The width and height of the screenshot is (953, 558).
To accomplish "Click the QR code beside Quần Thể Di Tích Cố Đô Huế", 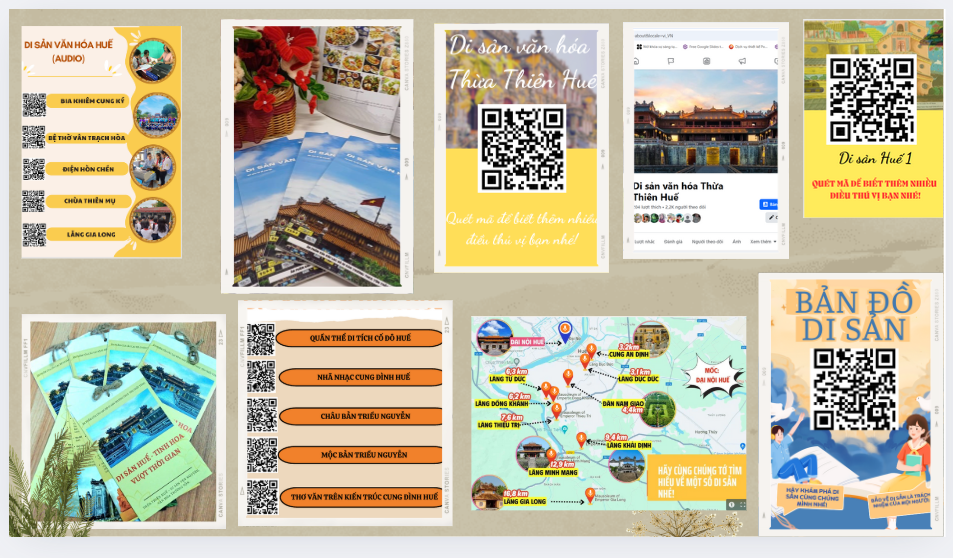I will pos(261,339).
